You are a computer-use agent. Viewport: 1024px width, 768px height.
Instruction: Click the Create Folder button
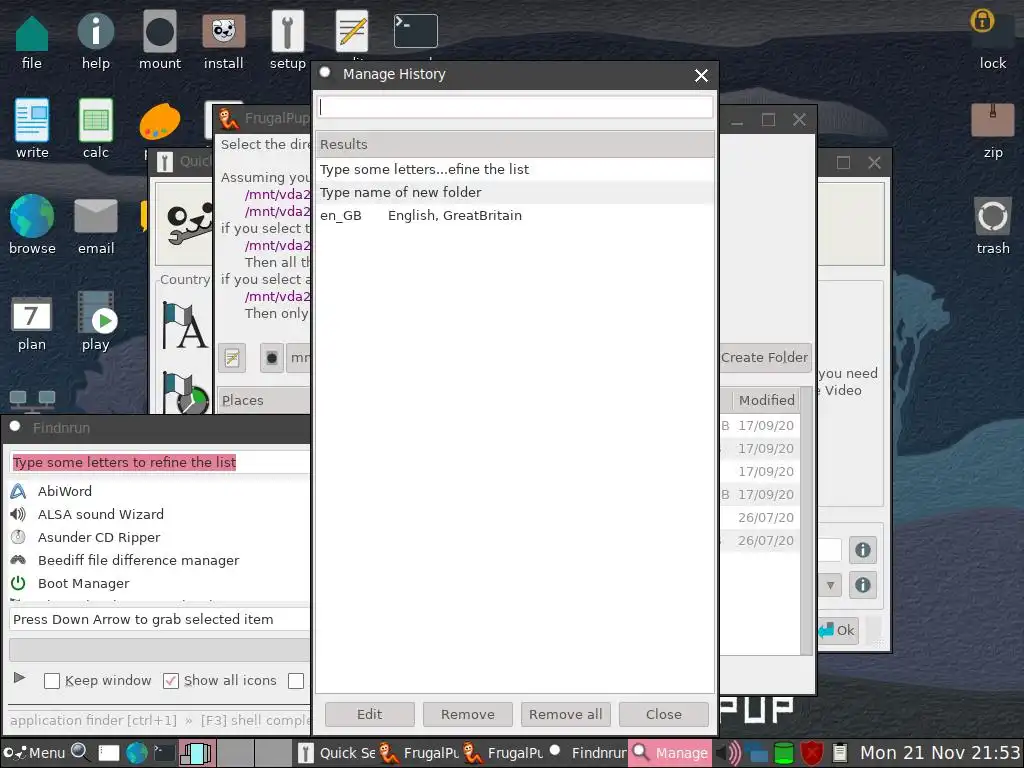click(x=765, y=358)
